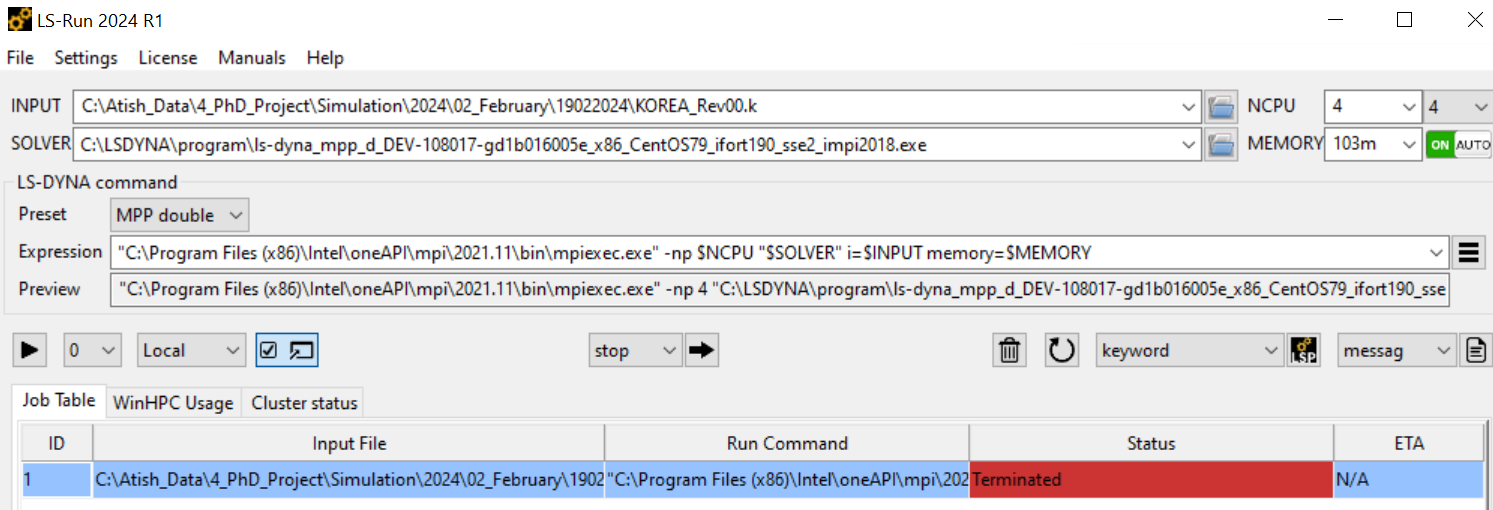Open the message file document icon
This screenshot has width=1493, height=510.
point(1475,350)
